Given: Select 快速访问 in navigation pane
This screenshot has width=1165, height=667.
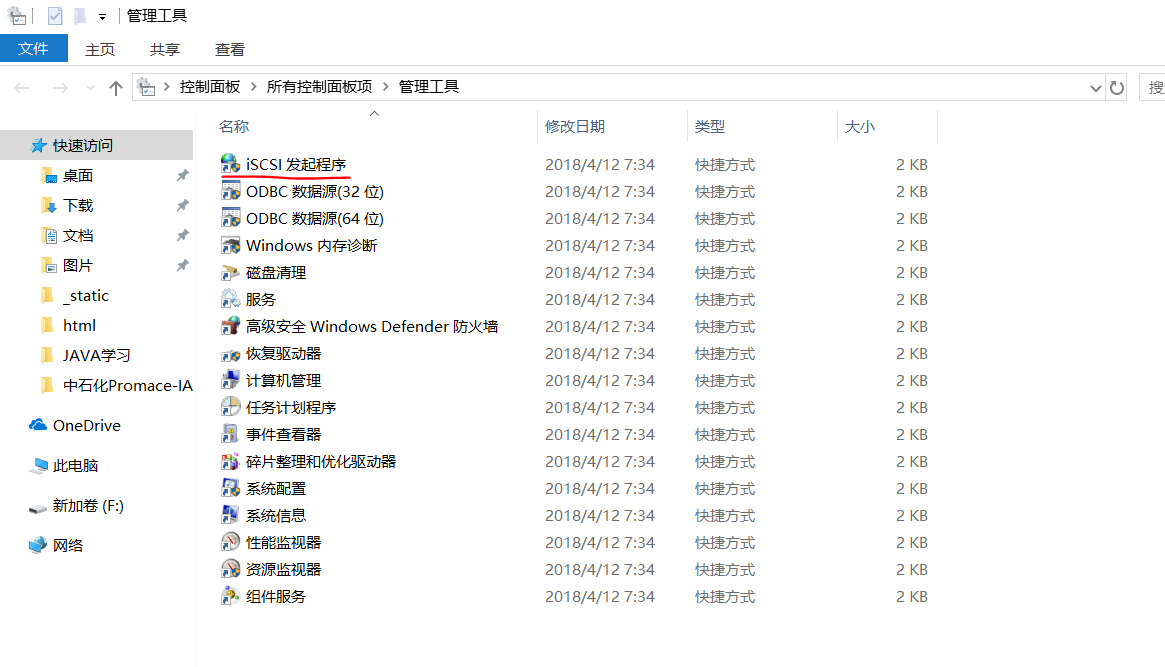Looking at the screenshot, I should [97, 146].
